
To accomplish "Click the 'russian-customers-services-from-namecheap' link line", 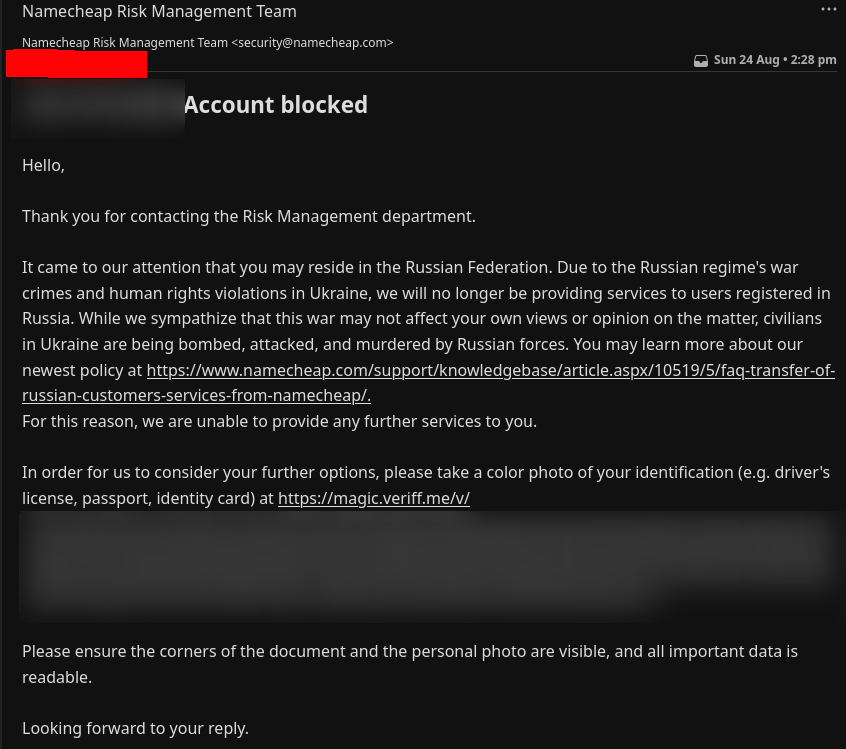I will point(196,395).
